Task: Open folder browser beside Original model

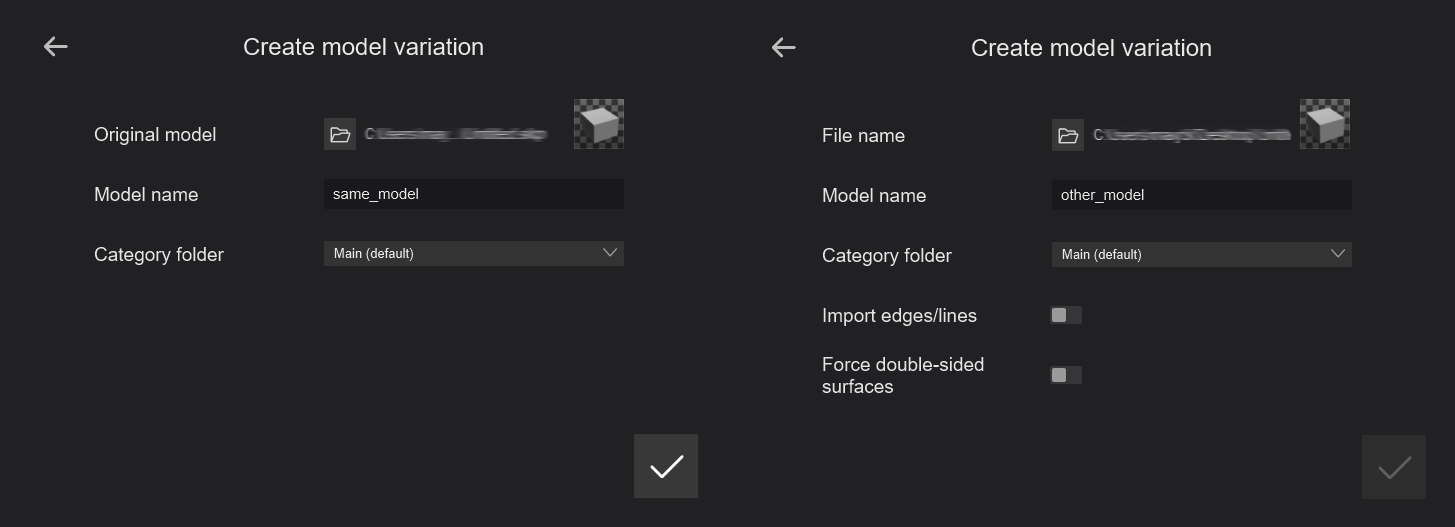Action: pos(340,134)
